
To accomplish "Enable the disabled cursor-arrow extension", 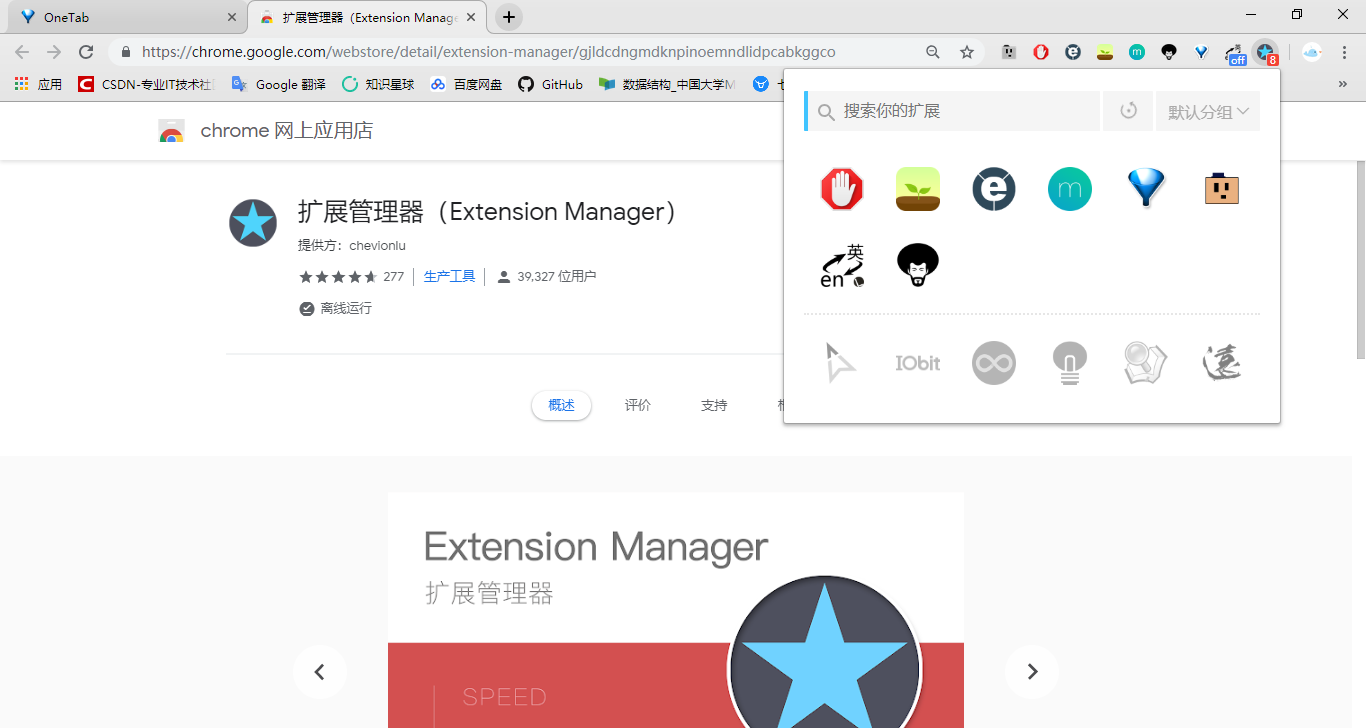I will pyautogui.click(x=842, y=363).
